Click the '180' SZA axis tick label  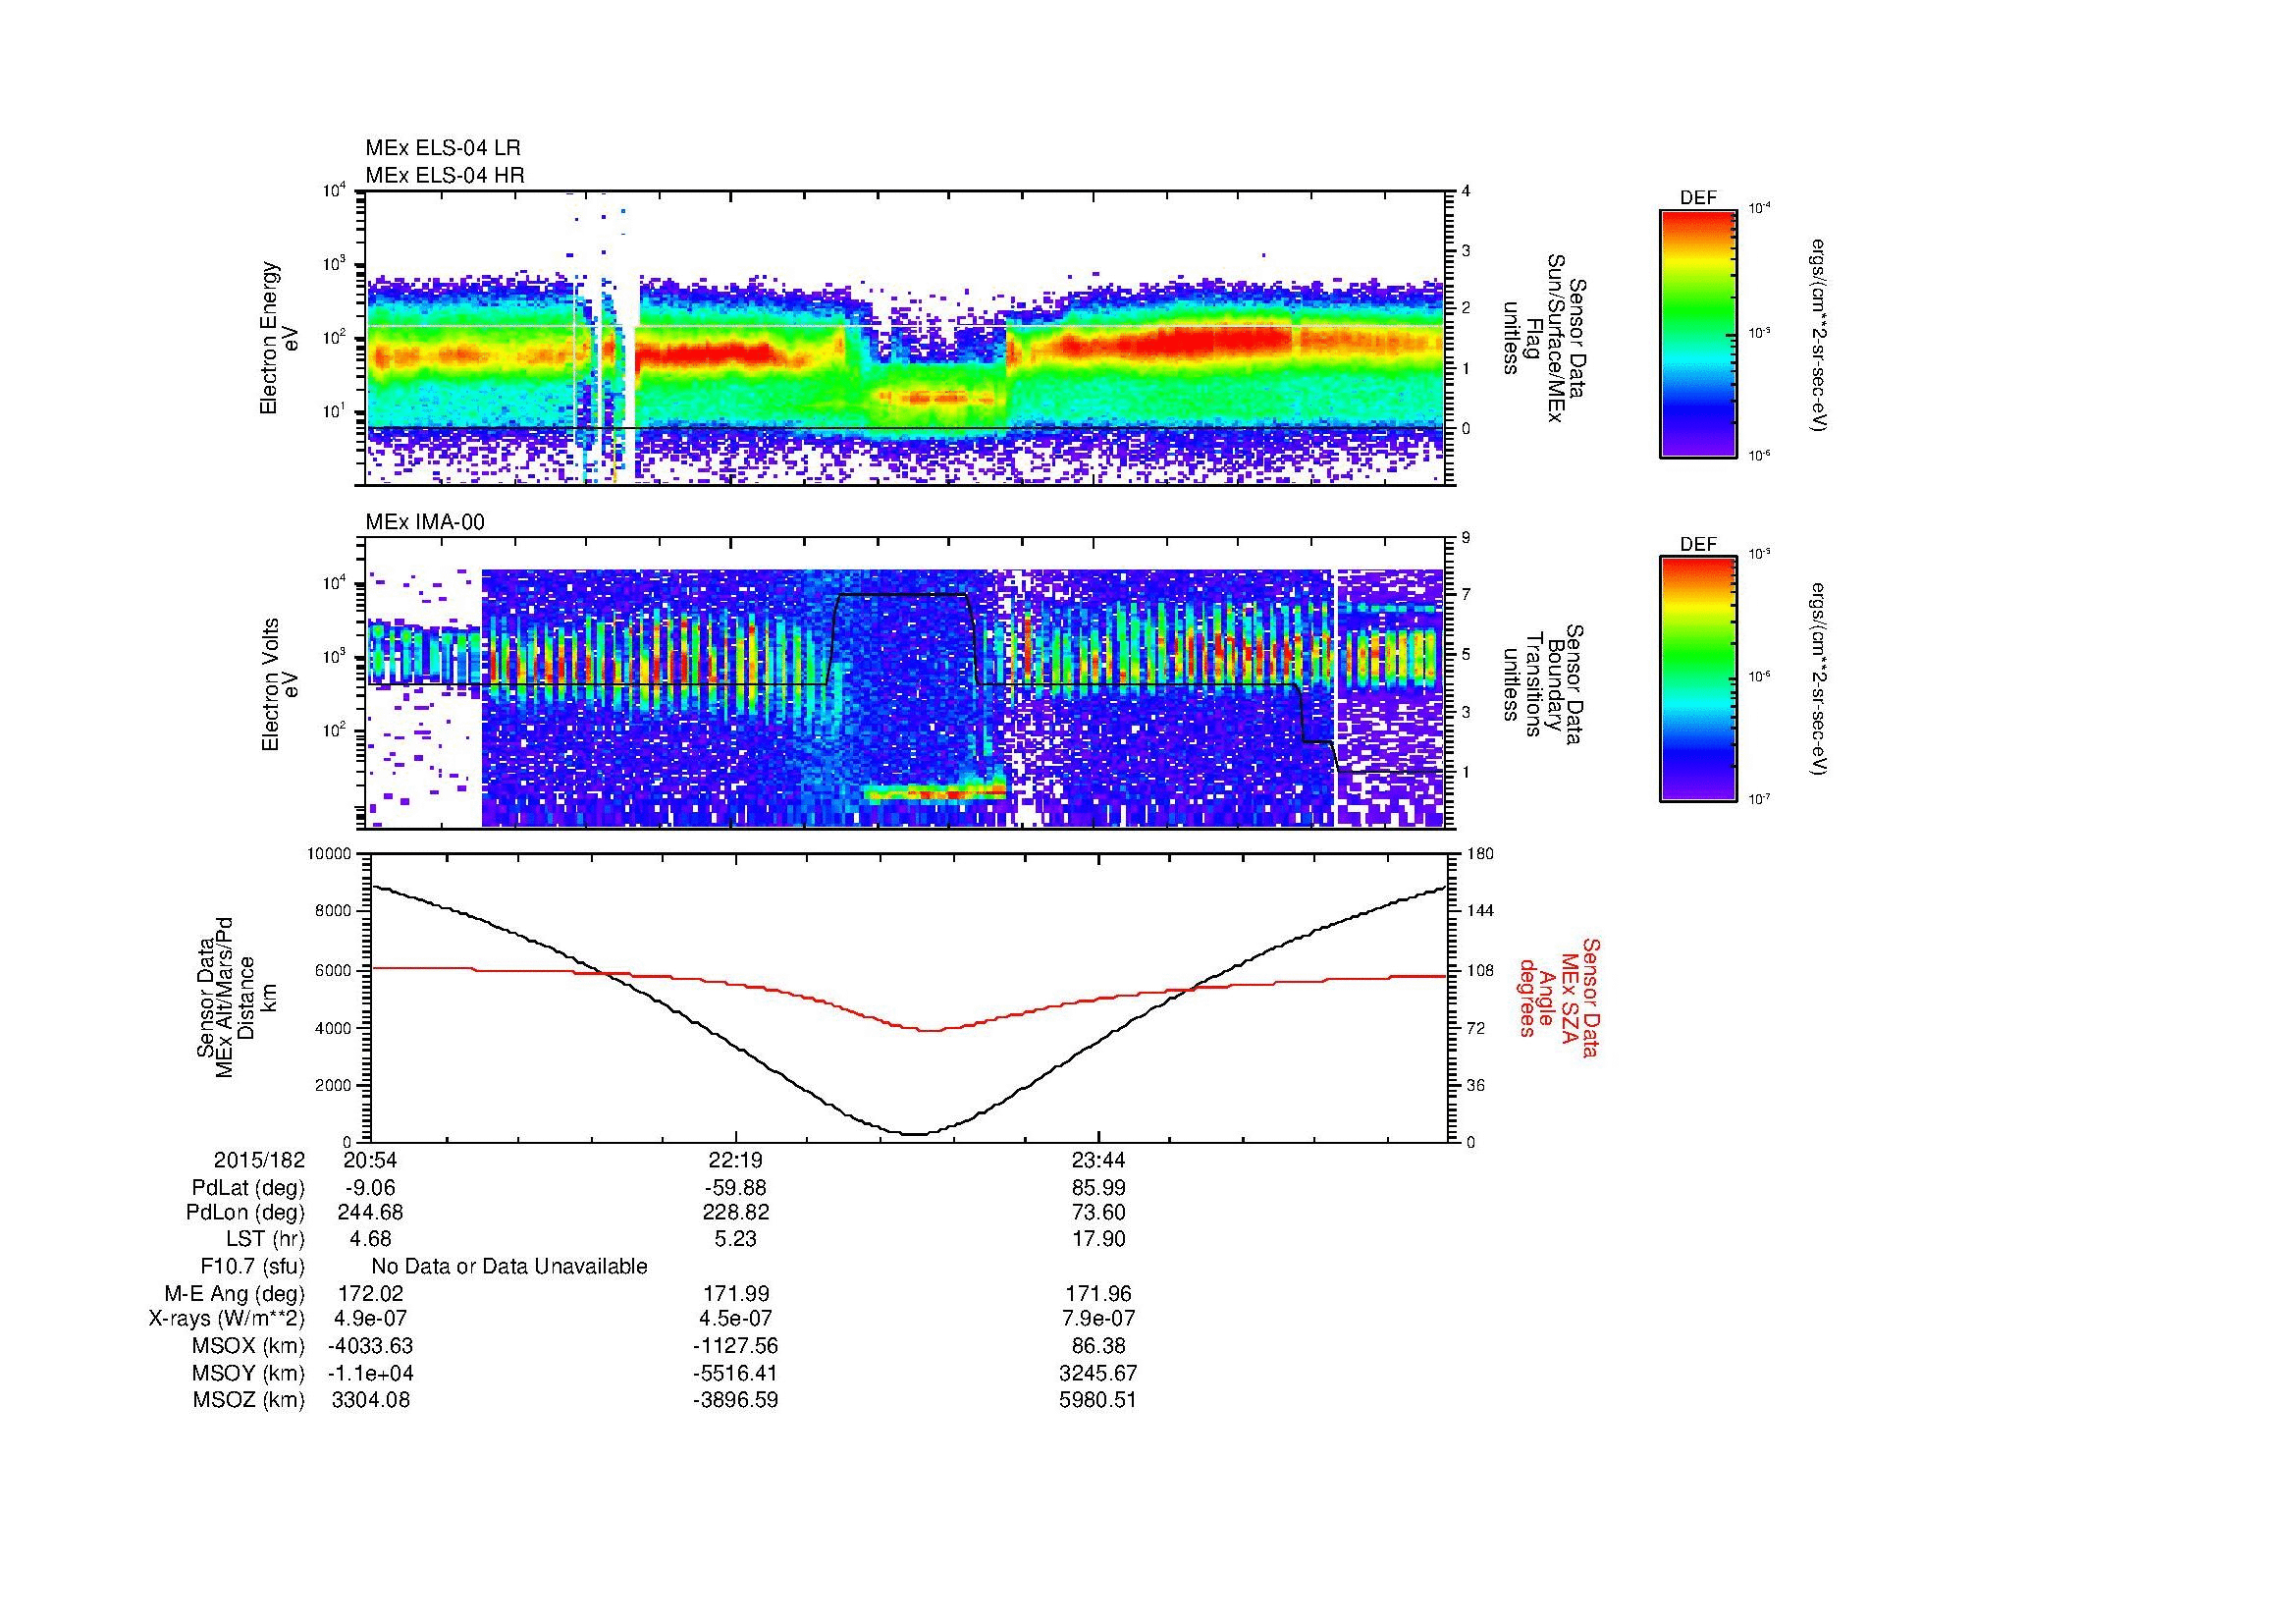point(1482,854)
